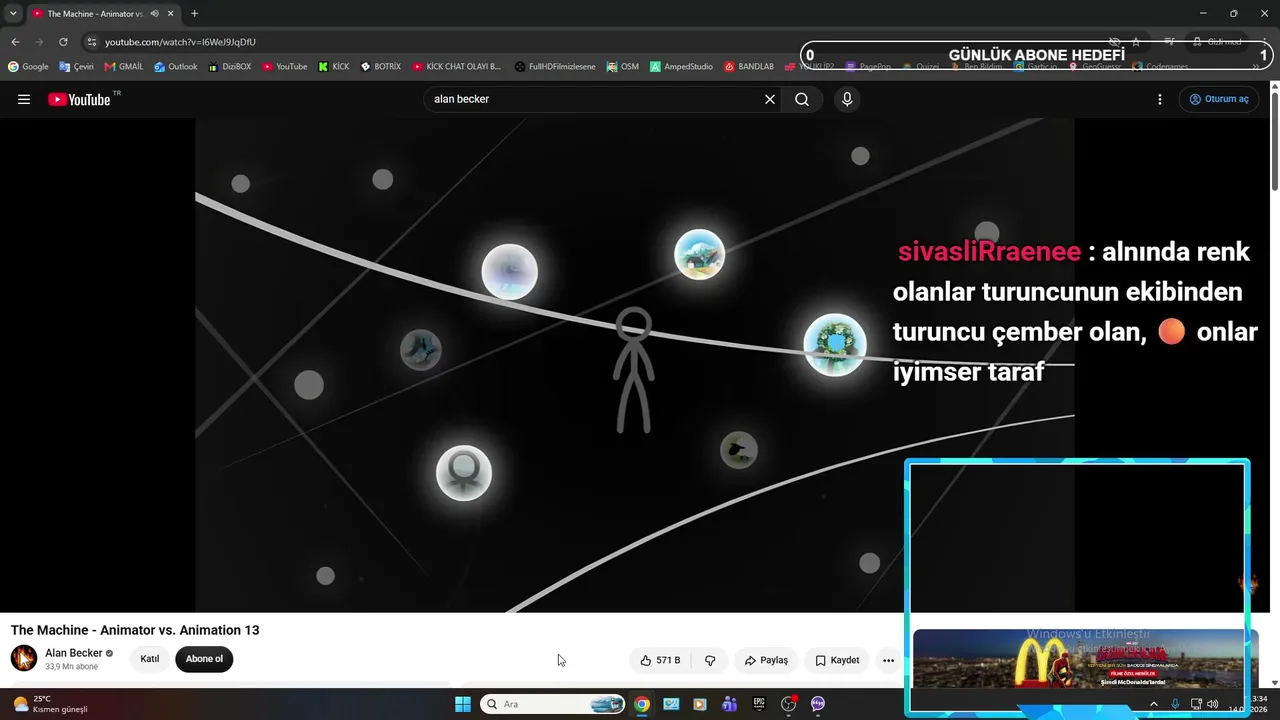The width and height of the screenshot is (1280, 720).
Task: Open Microsoft Teams from the taskbar
Action: pyautogui.click(x=730, y=704)
